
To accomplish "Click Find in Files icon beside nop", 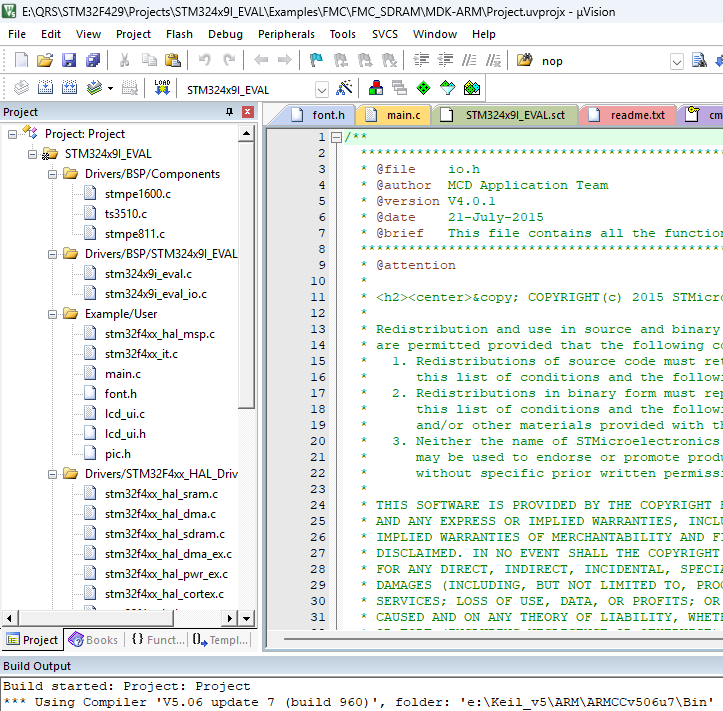I will tap(524, 60).
